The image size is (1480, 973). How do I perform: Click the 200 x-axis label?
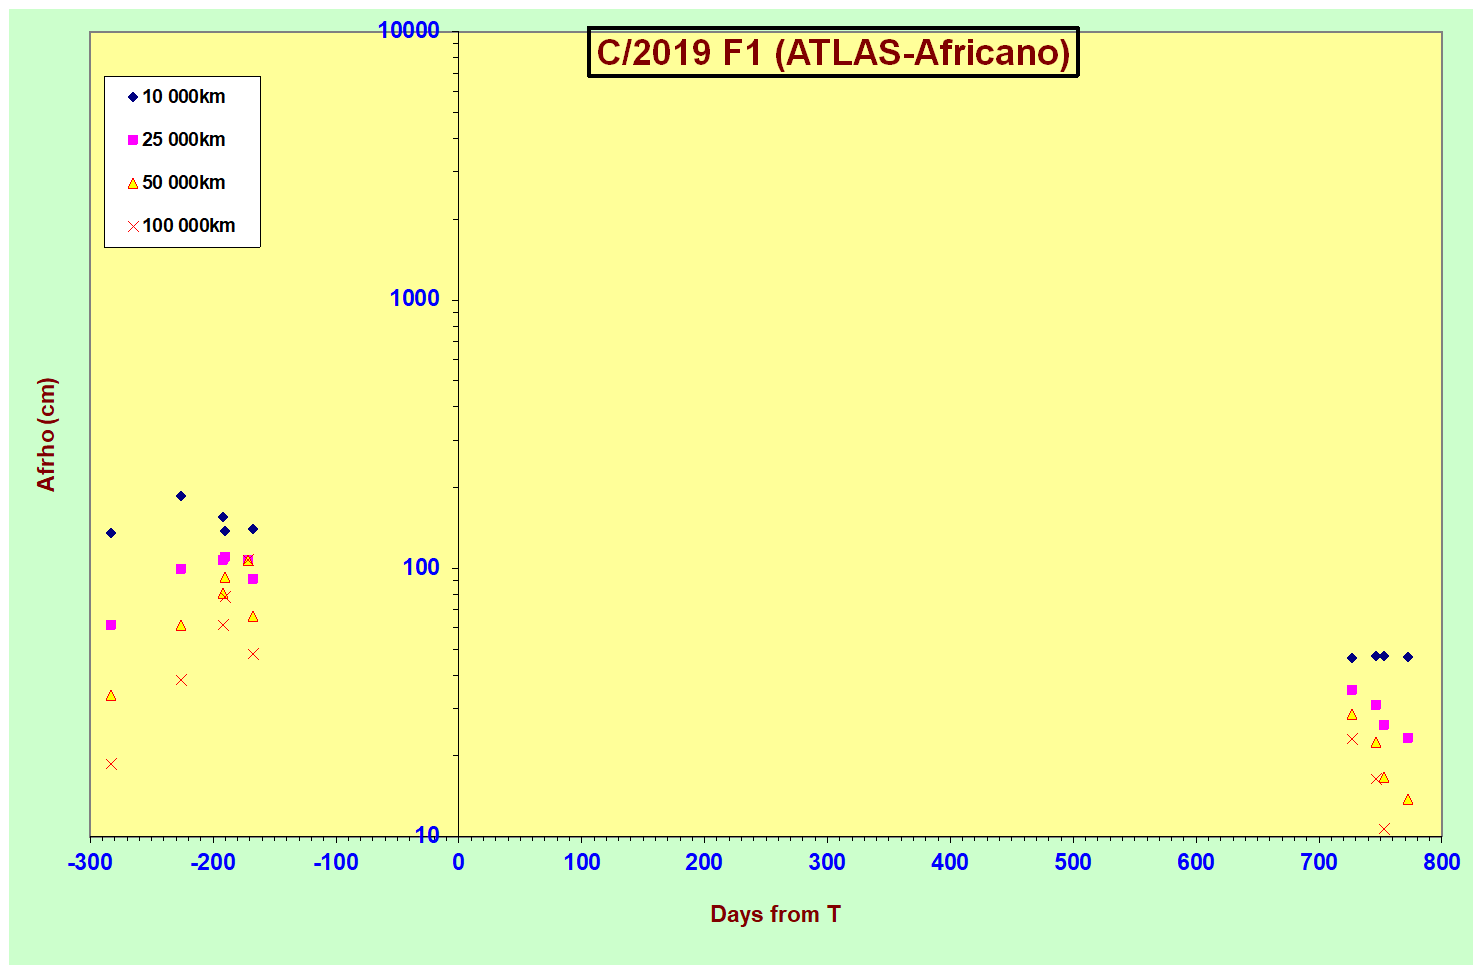tap(704, 863)
